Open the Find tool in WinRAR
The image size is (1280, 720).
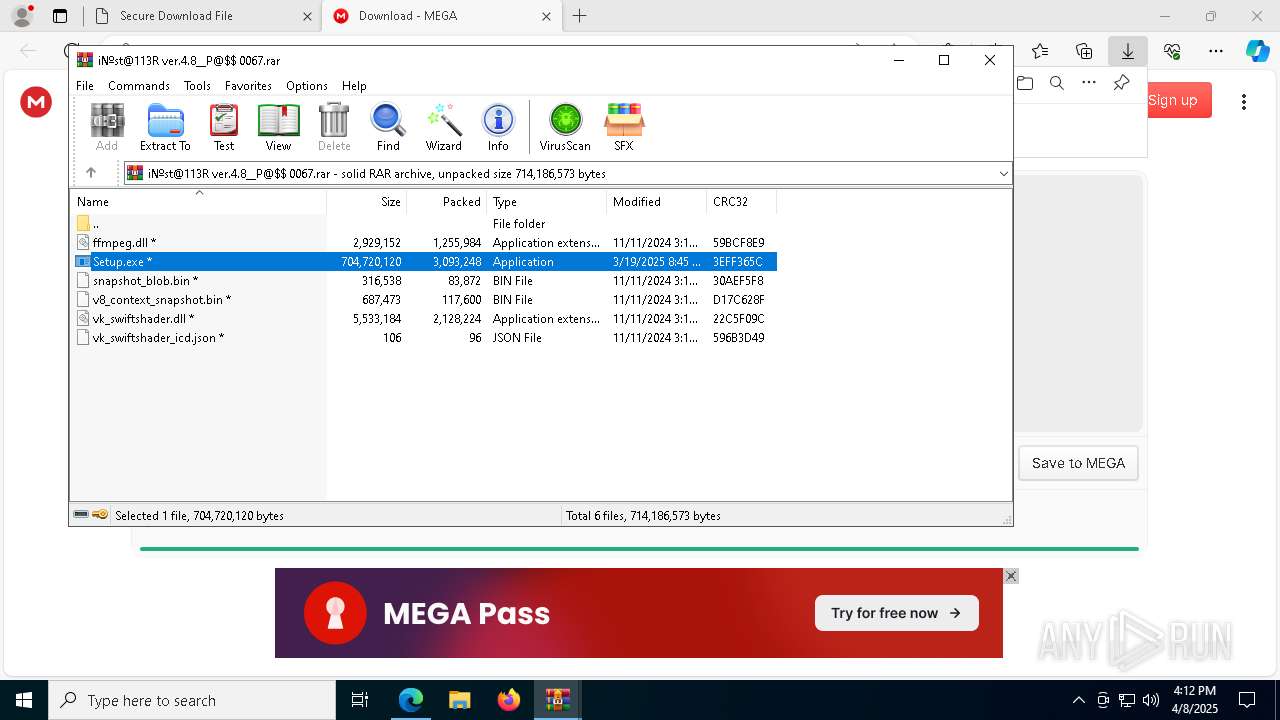tap(388, 127)
